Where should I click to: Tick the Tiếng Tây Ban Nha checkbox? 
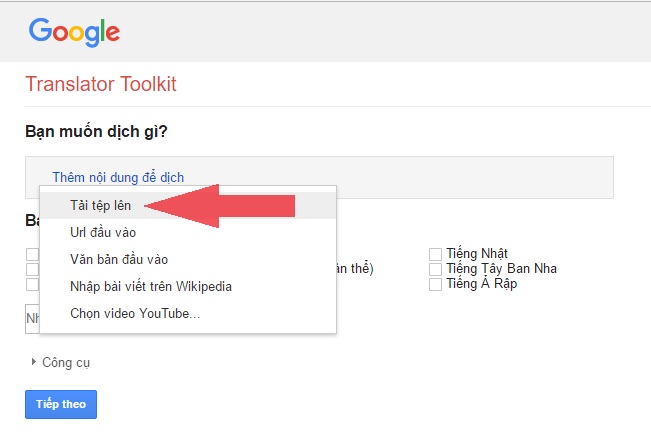coord(435,269)
